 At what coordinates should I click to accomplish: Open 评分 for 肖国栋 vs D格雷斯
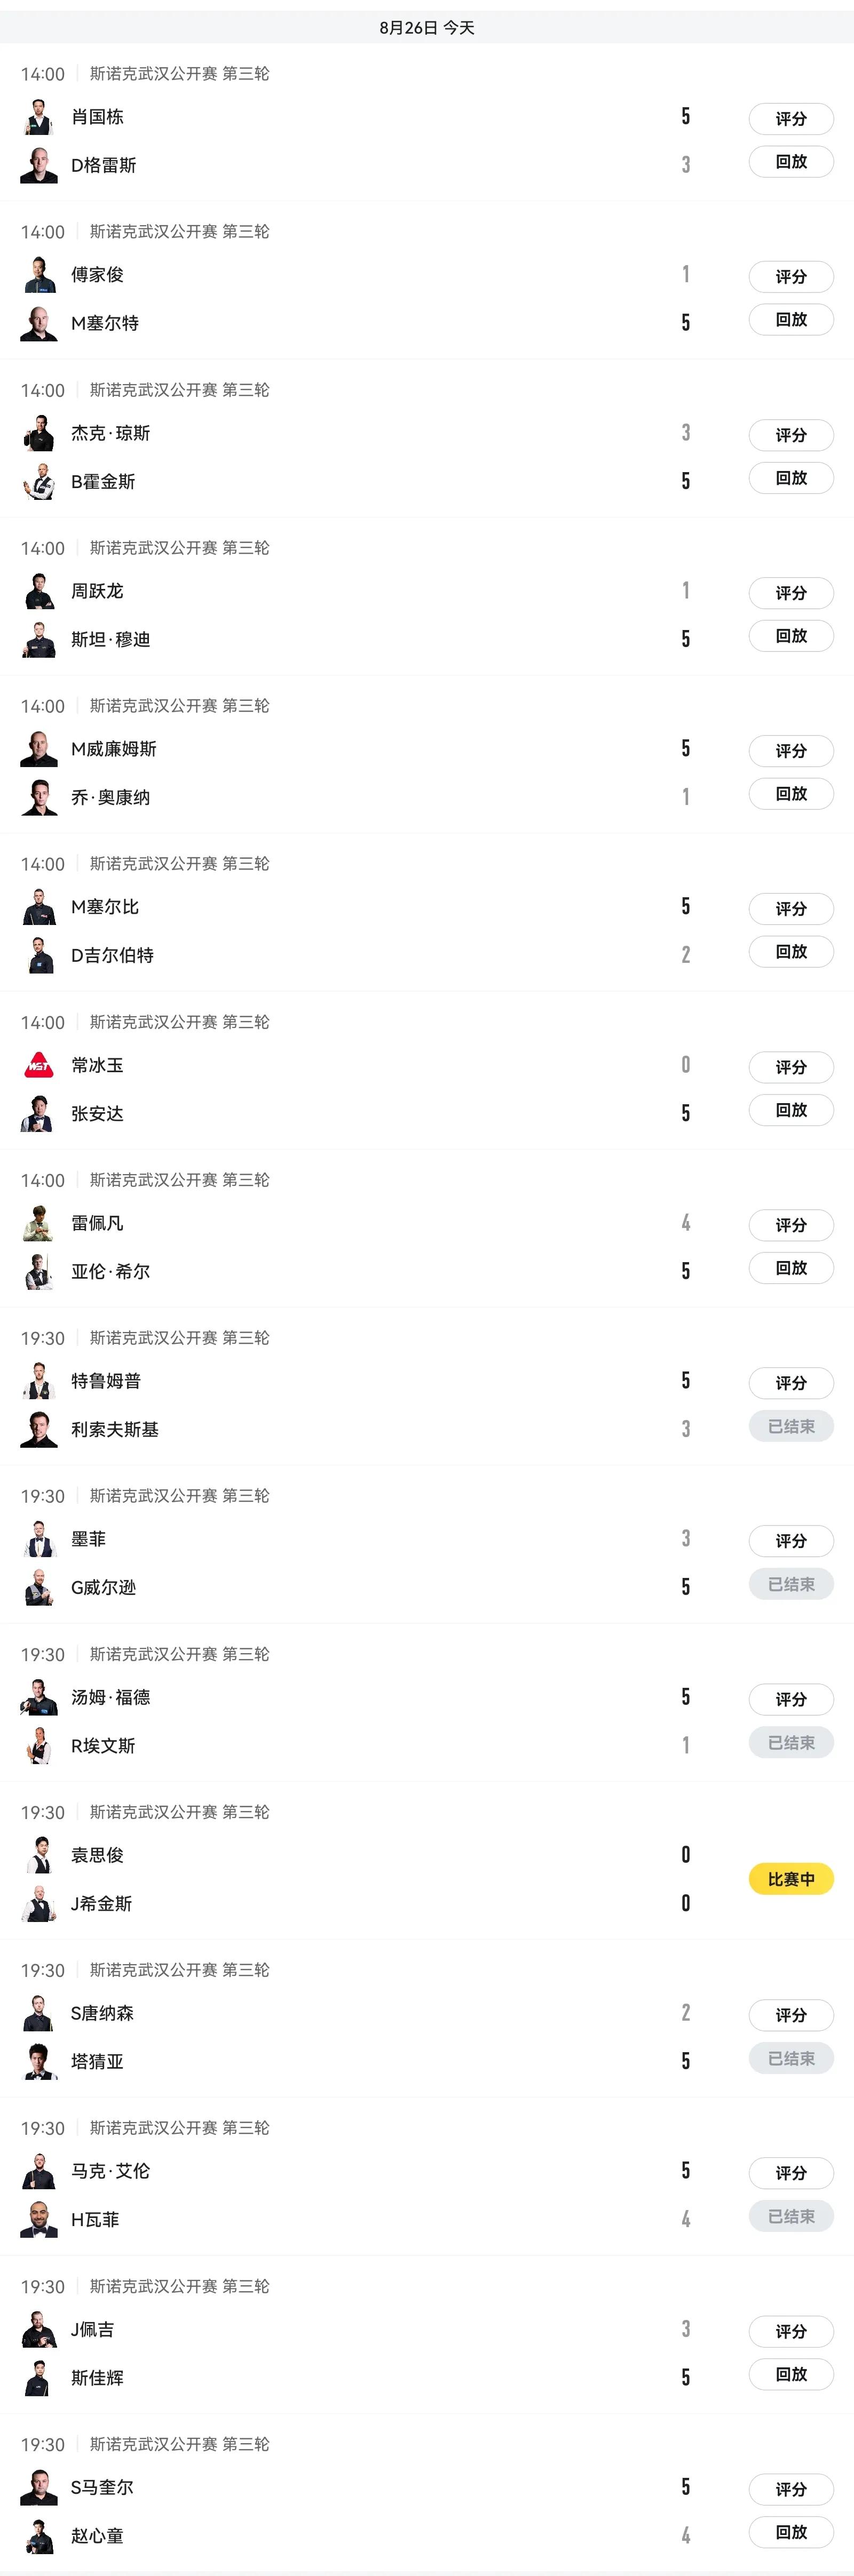coord(791,119)
